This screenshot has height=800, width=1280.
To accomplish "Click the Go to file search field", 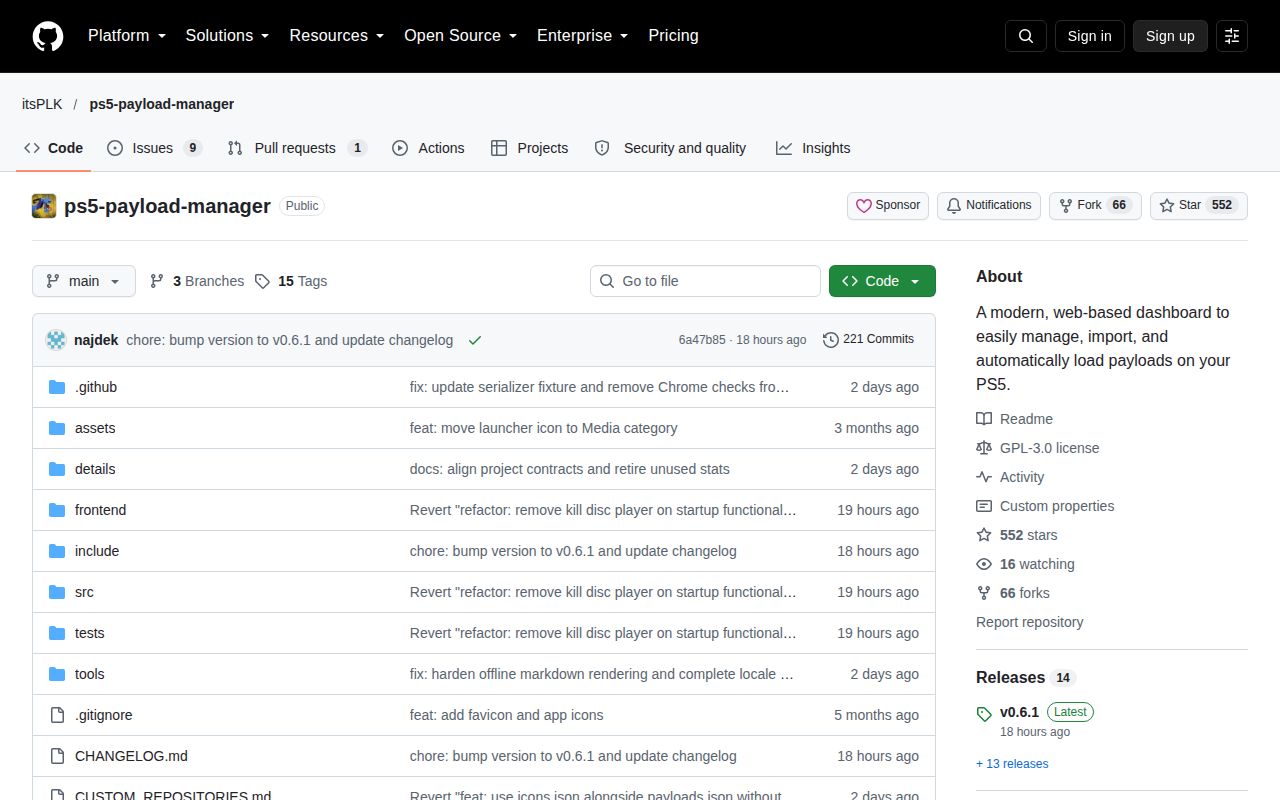I will click(x=705, y=281).
